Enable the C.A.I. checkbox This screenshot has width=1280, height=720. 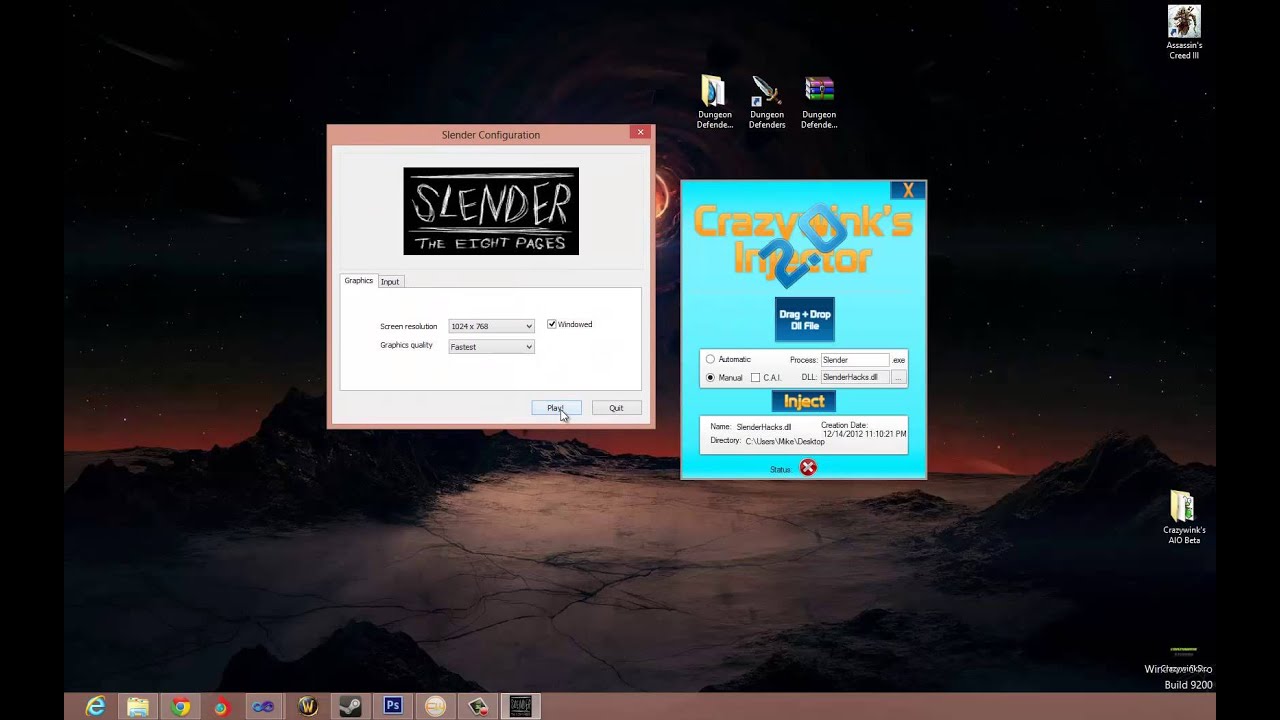755,378
